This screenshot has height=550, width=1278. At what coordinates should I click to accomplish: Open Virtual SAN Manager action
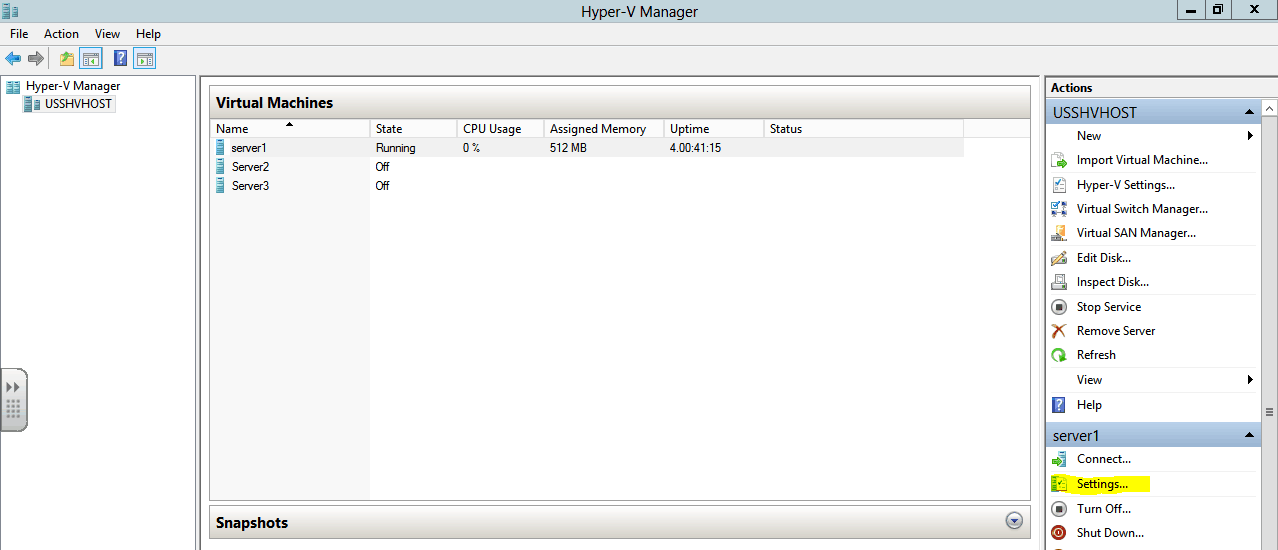click(x=1136, y=233)
